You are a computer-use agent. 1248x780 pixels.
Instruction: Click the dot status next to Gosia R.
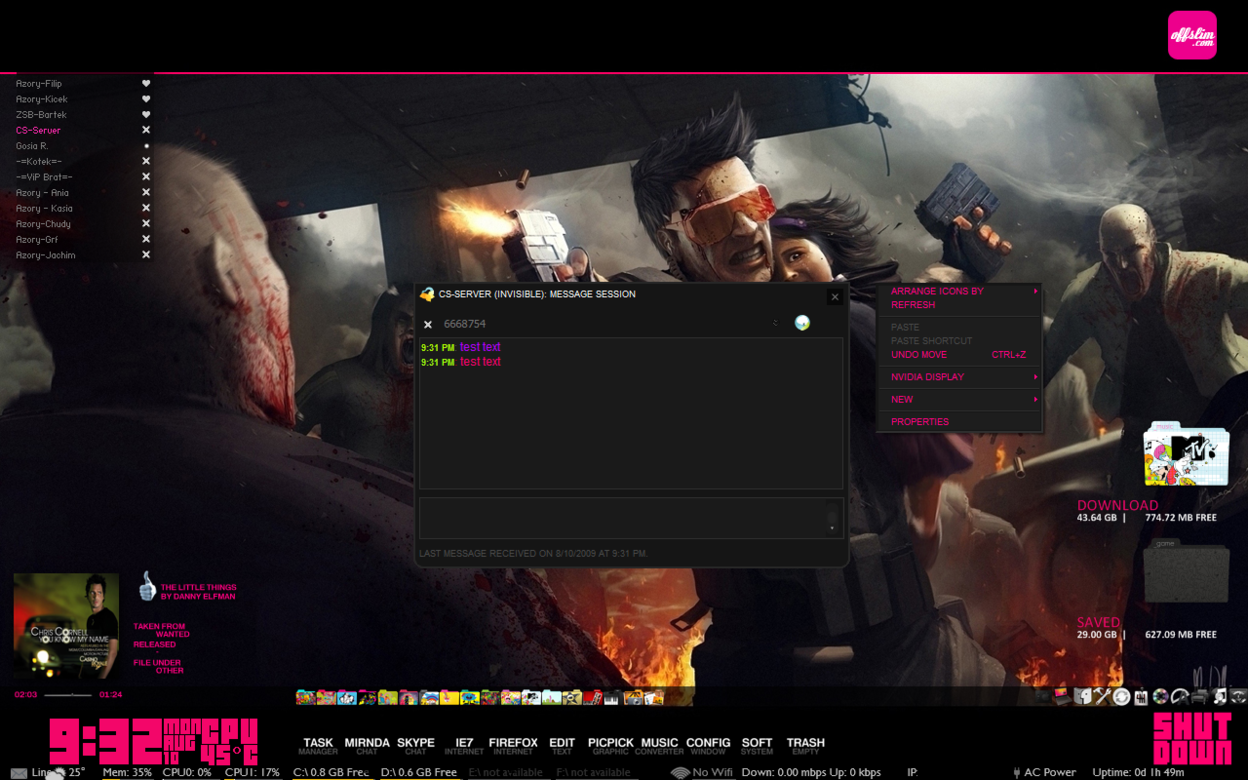click(146, 146)
